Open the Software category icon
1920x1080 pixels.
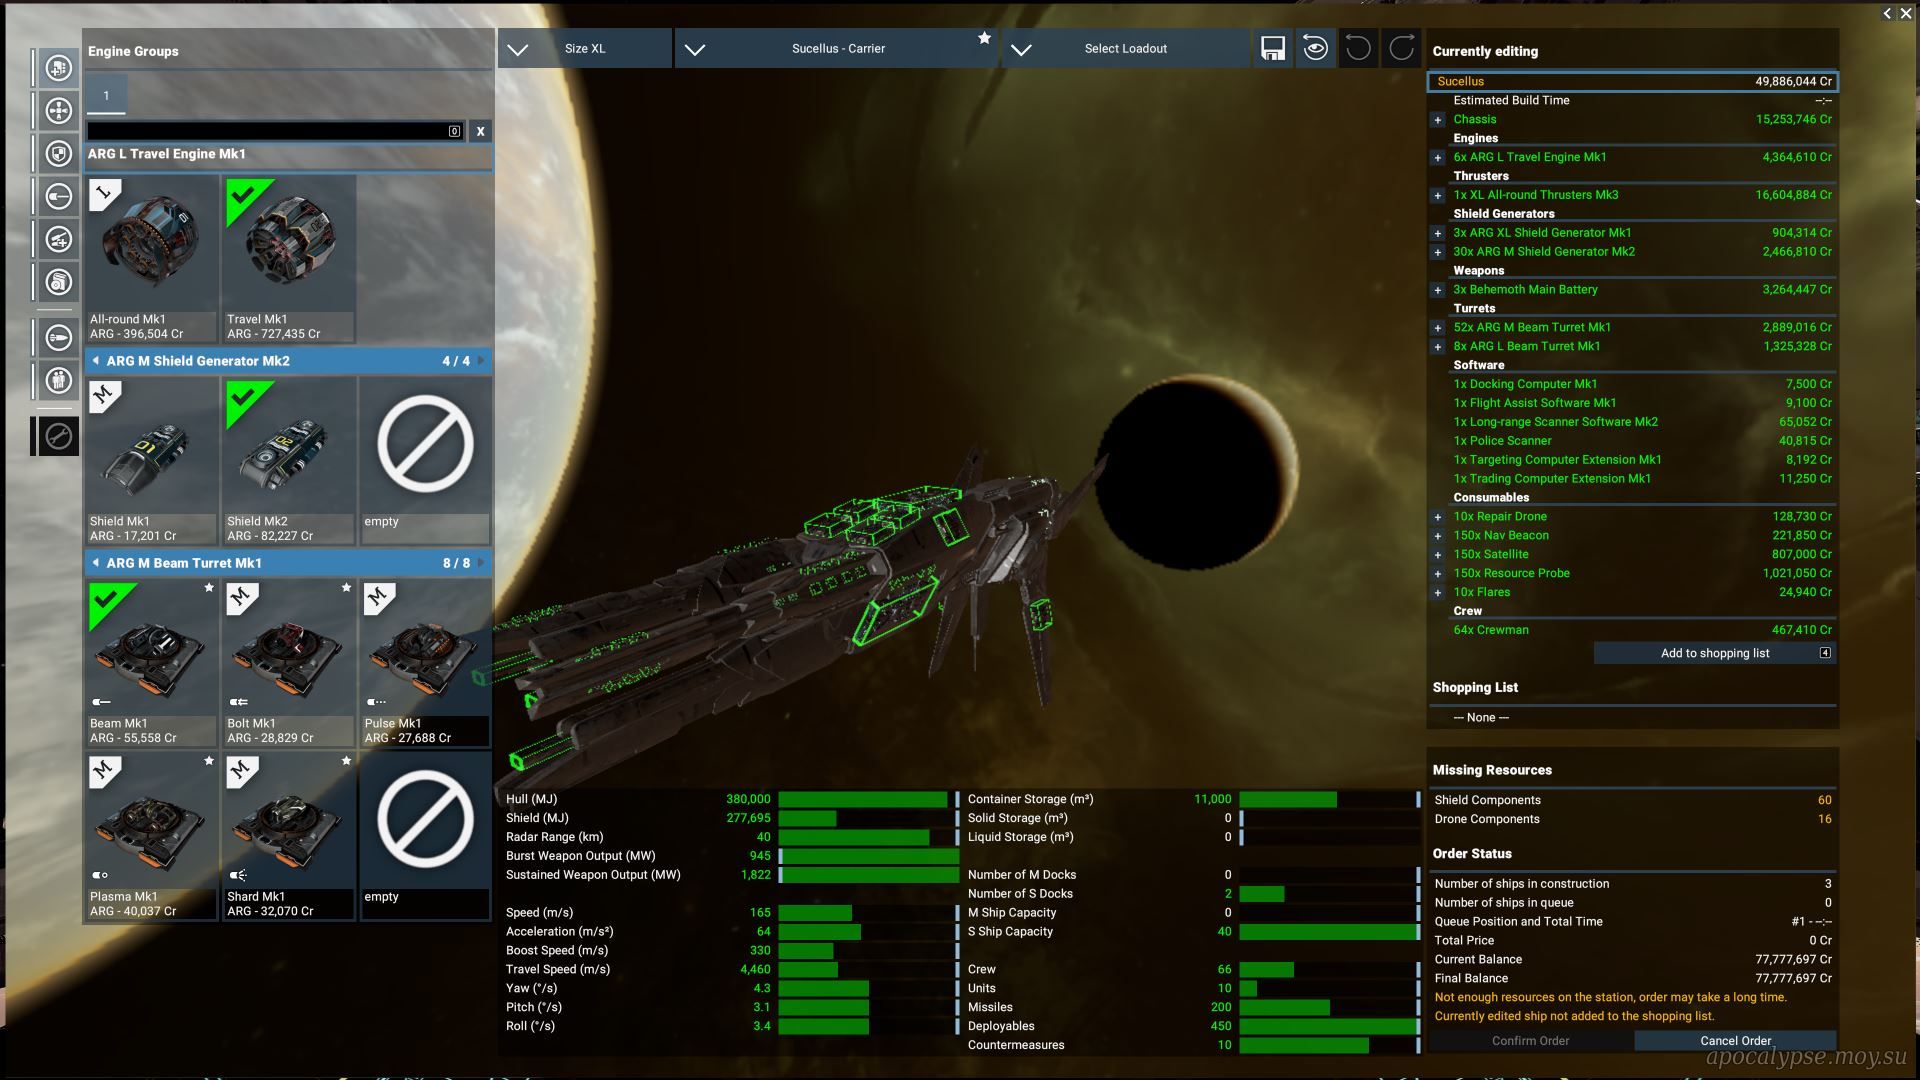pyautogui.click(x=59, y=283)
